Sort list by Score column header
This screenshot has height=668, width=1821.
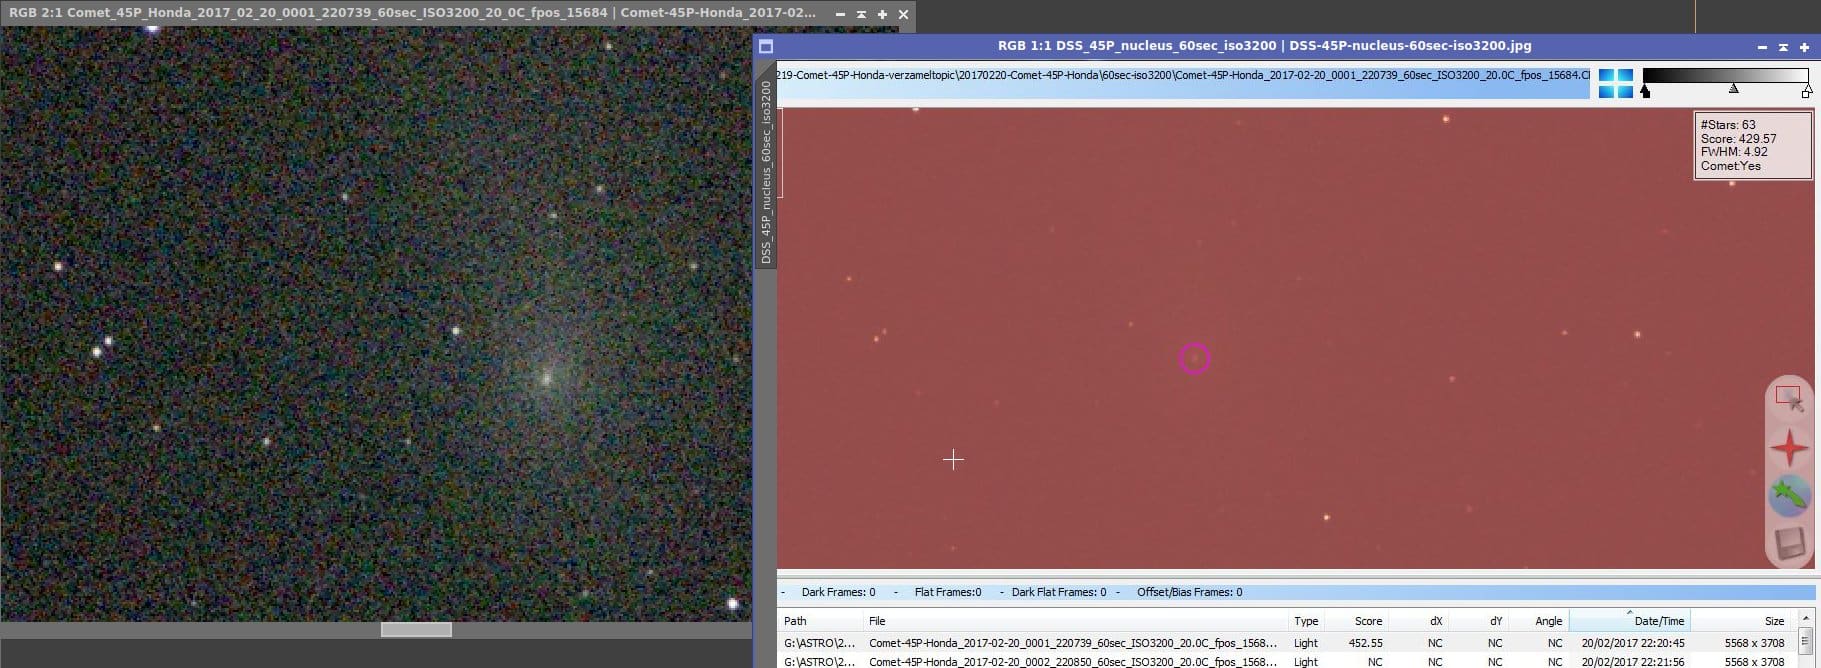[x=1368, y=621]
